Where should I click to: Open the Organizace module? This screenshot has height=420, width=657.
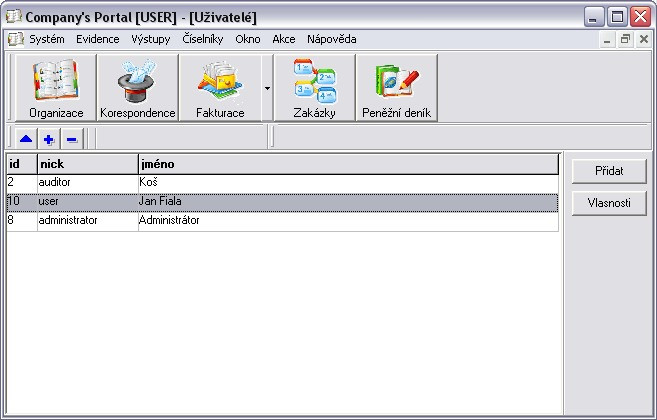click(x=56, y=88)
